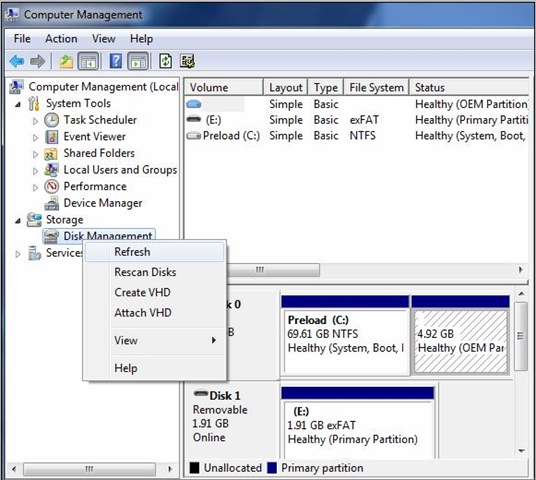Viewport: 536px width, 480px height.
Task: Click the settings checklist toolbar icon
Action: pos(187,62)
